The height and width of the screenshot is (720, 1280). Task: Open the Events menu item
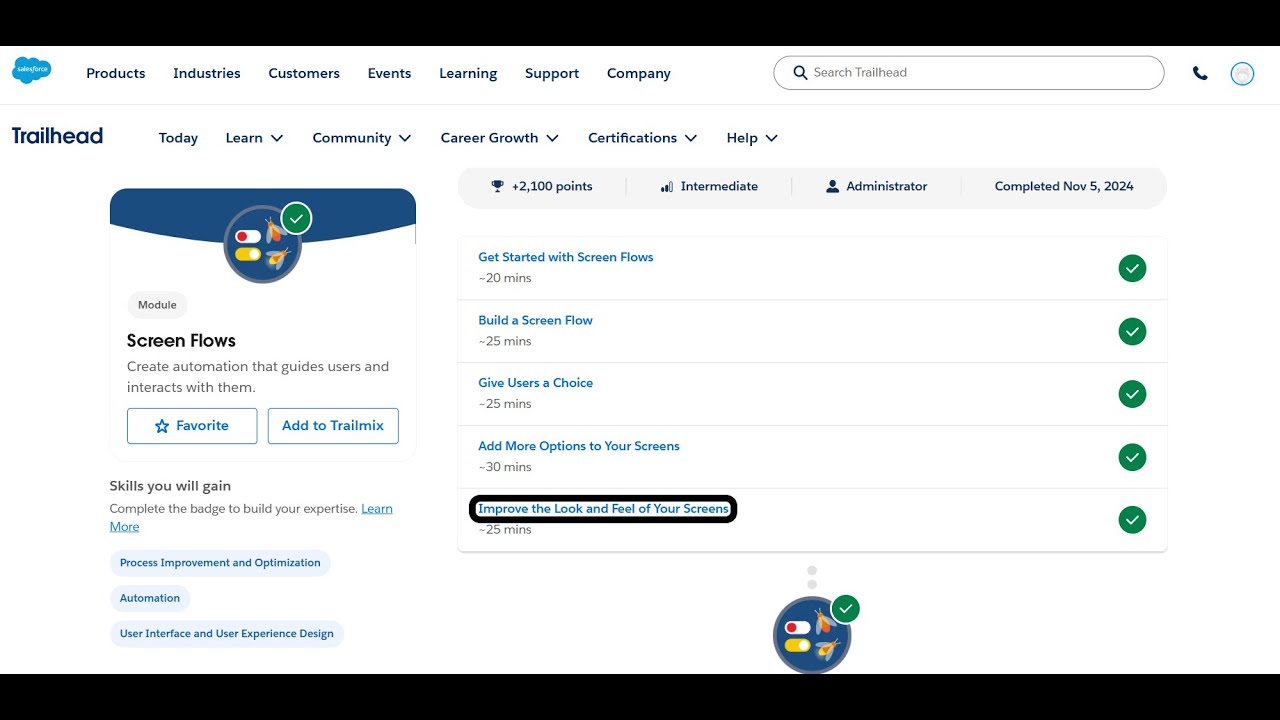(x=389, y=73)
